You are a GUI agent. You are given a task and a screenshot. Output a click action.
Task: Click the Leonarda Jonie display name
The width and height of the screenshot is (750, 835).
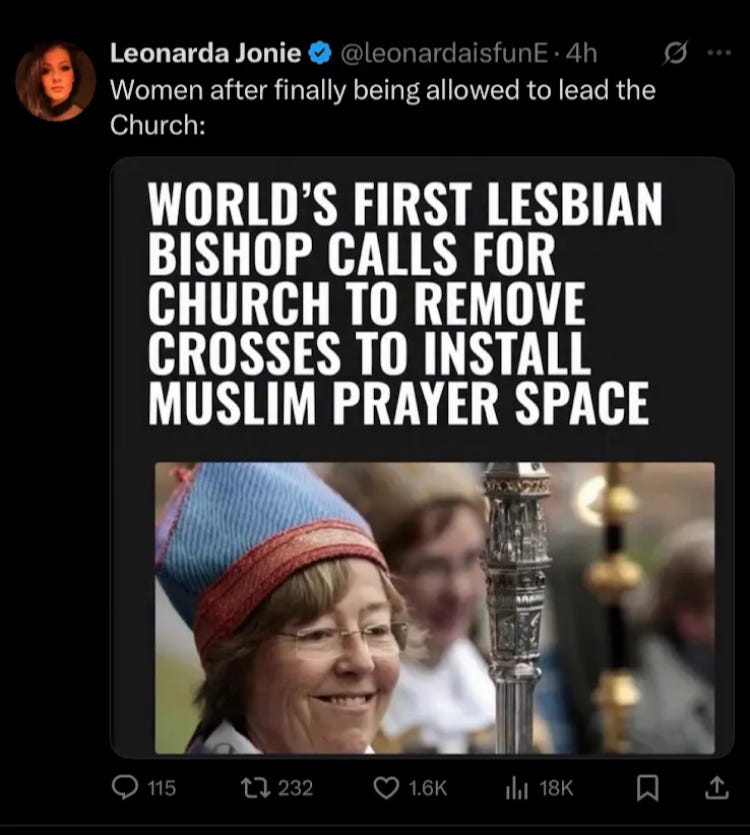point(206,53)
